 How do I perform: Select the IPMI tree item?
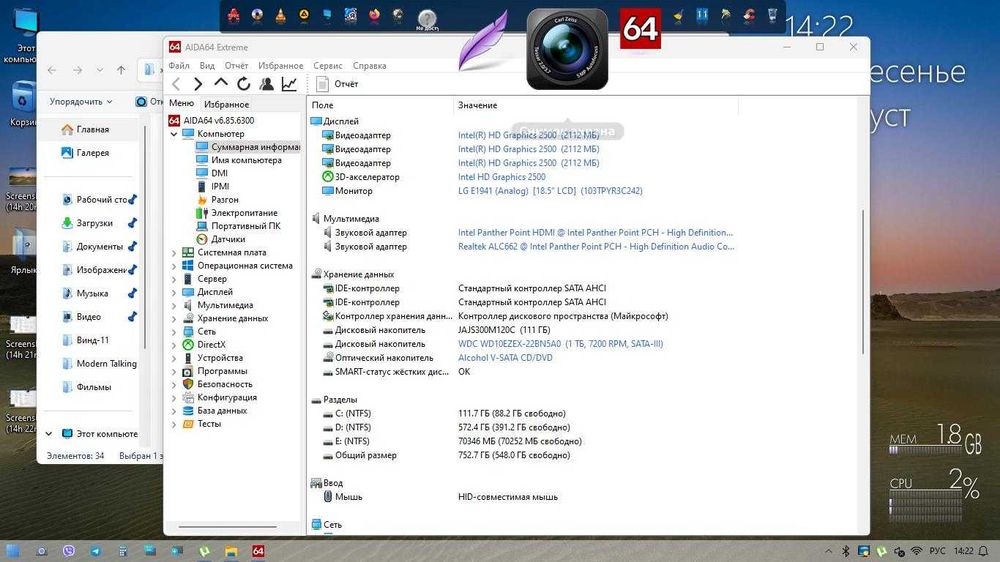point(212,186)
